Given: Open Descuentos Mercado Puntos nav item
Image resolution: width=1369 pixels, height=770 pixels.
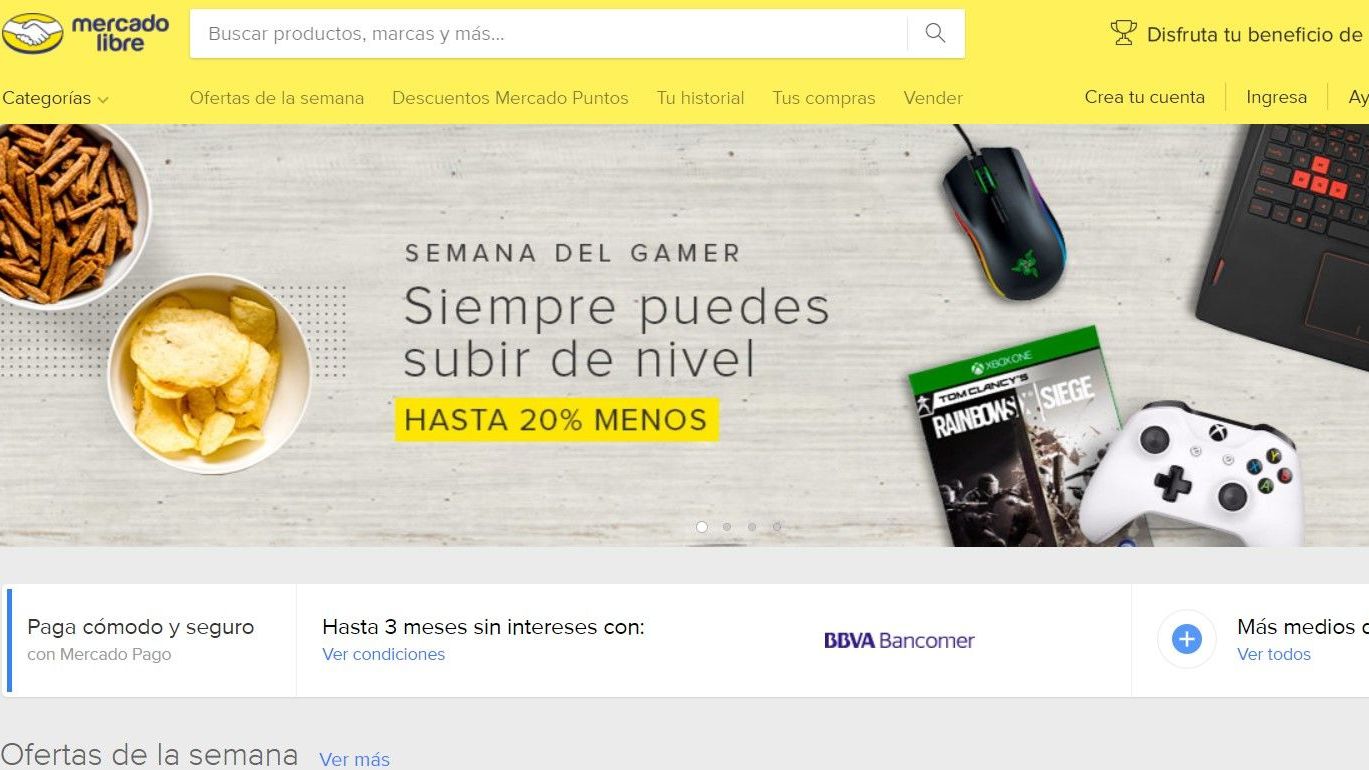Looking at the screenshot, I should [510, 98].
